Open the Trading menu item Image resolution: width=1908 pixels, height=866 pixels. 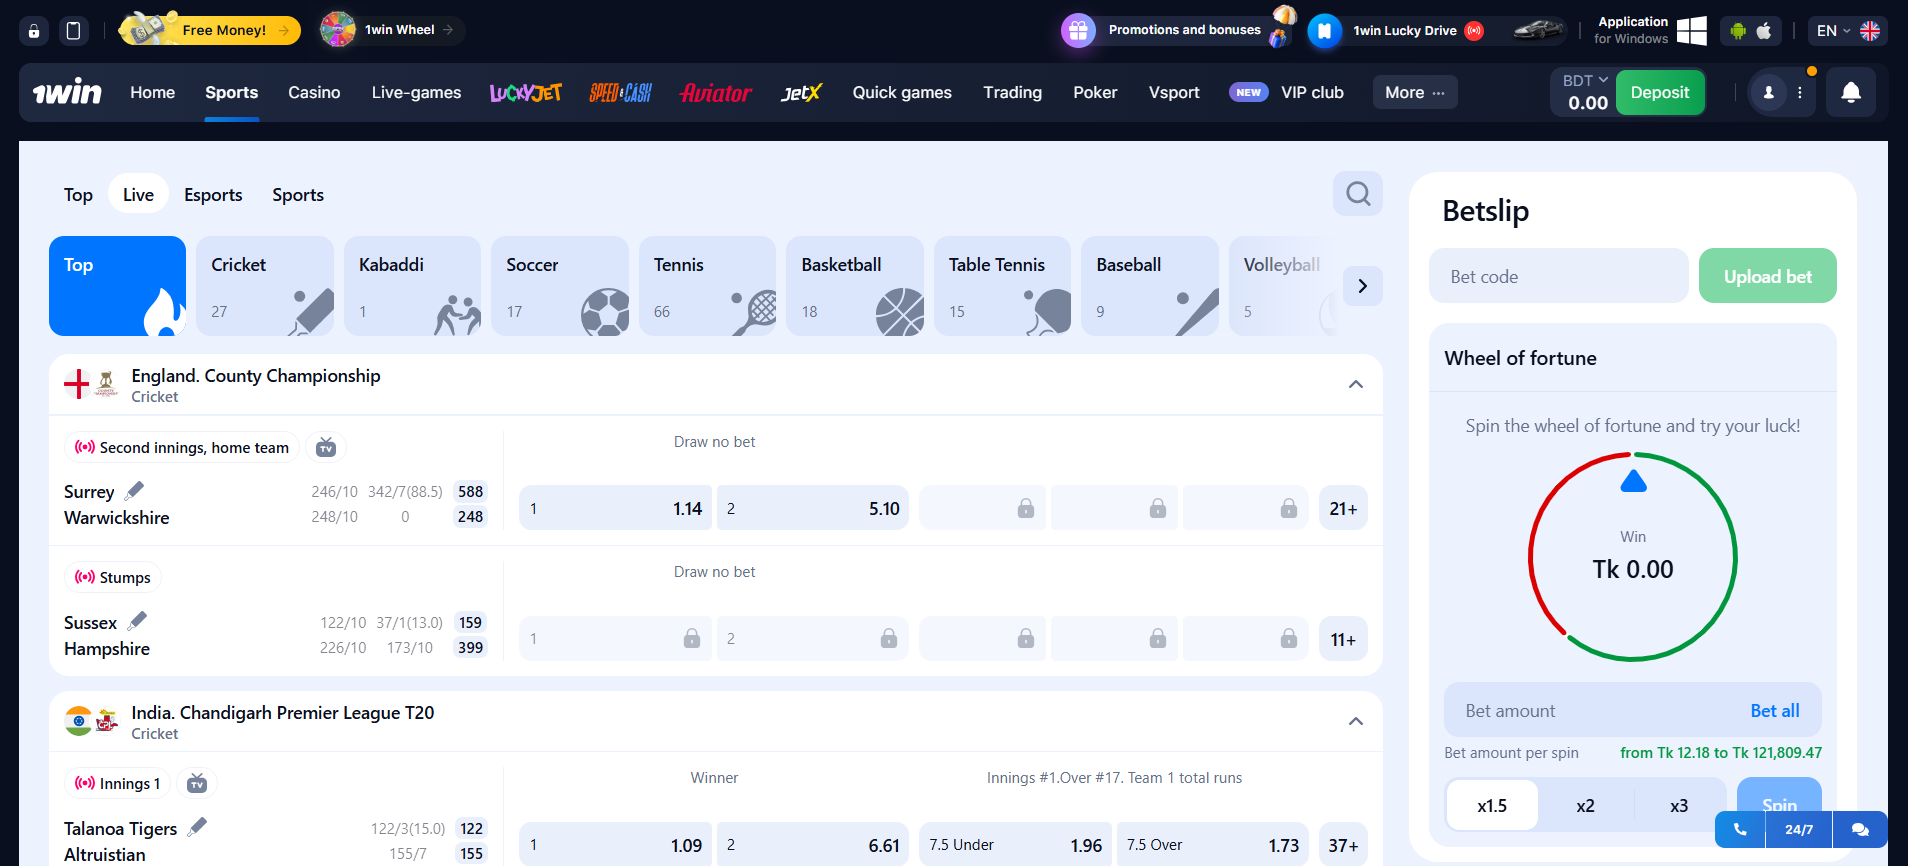pos(1012,92)
